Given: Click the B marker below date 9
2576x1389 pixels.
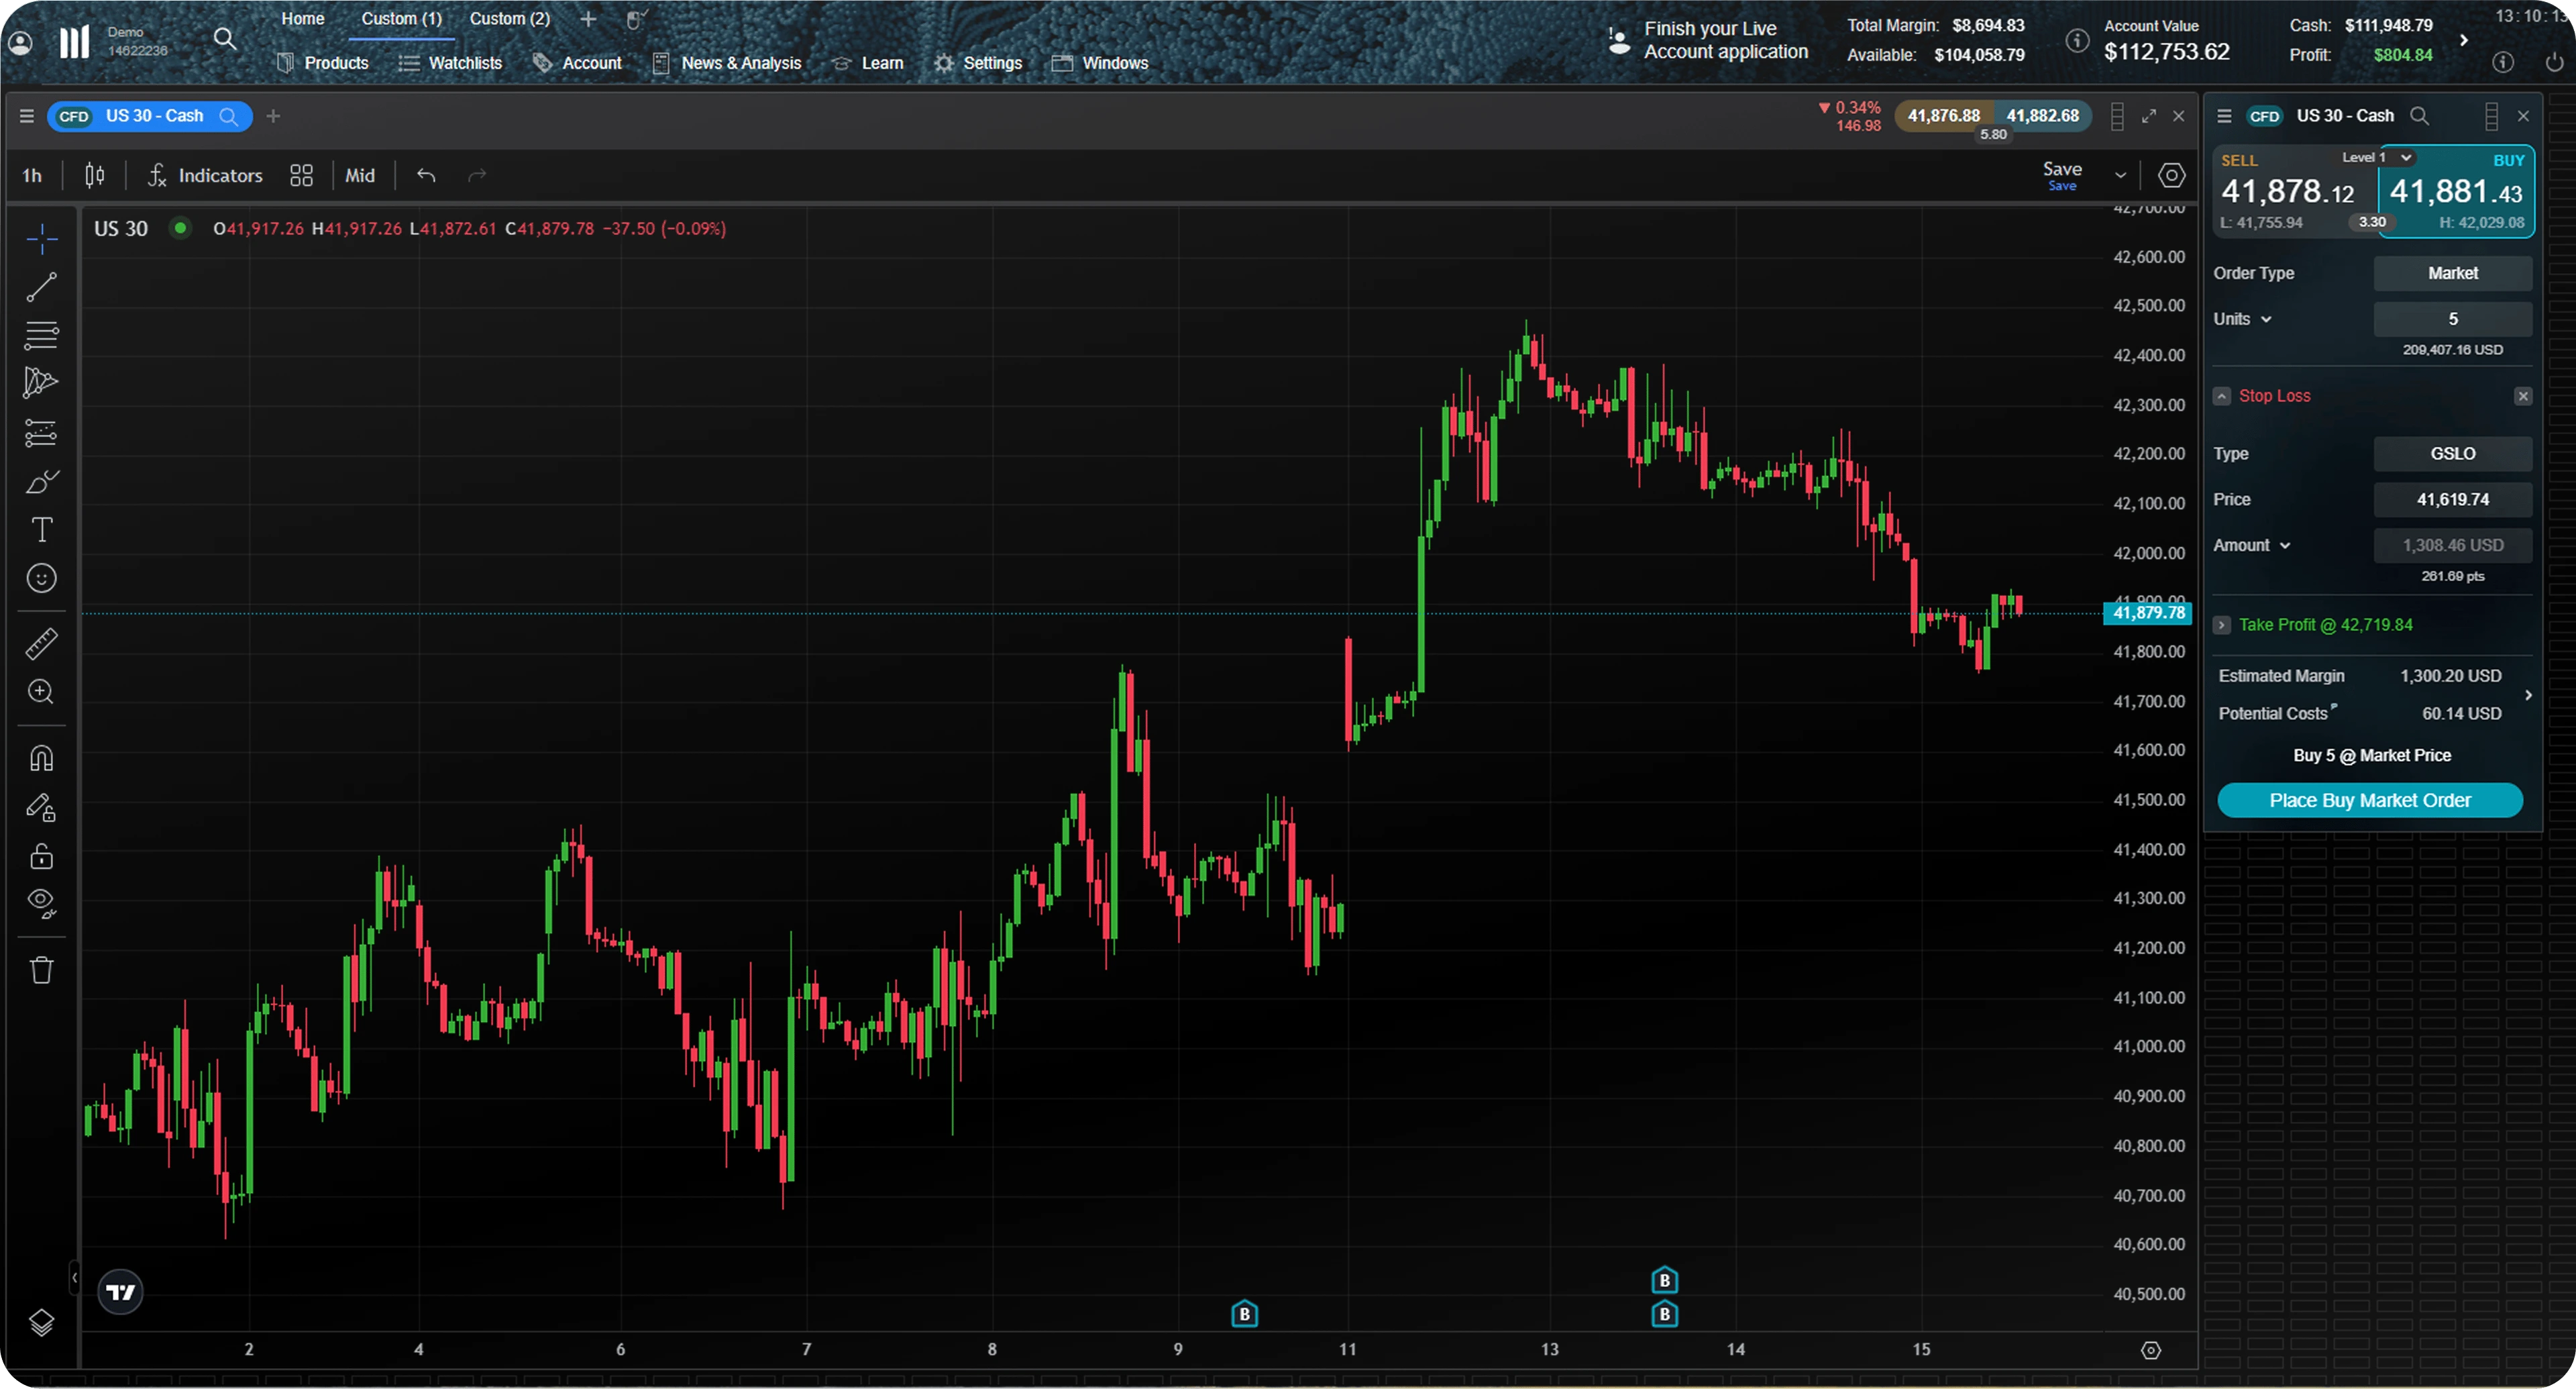Looking at the screenshot, I should 1244,1314.
